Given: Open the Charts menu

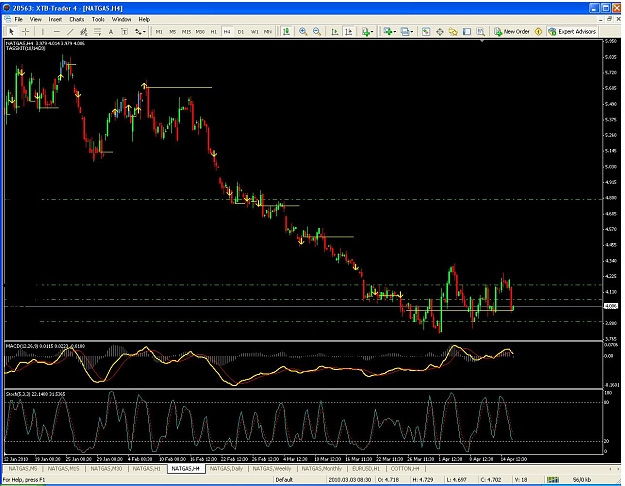Looking at the screenshot, I should [x=77, y=19].
